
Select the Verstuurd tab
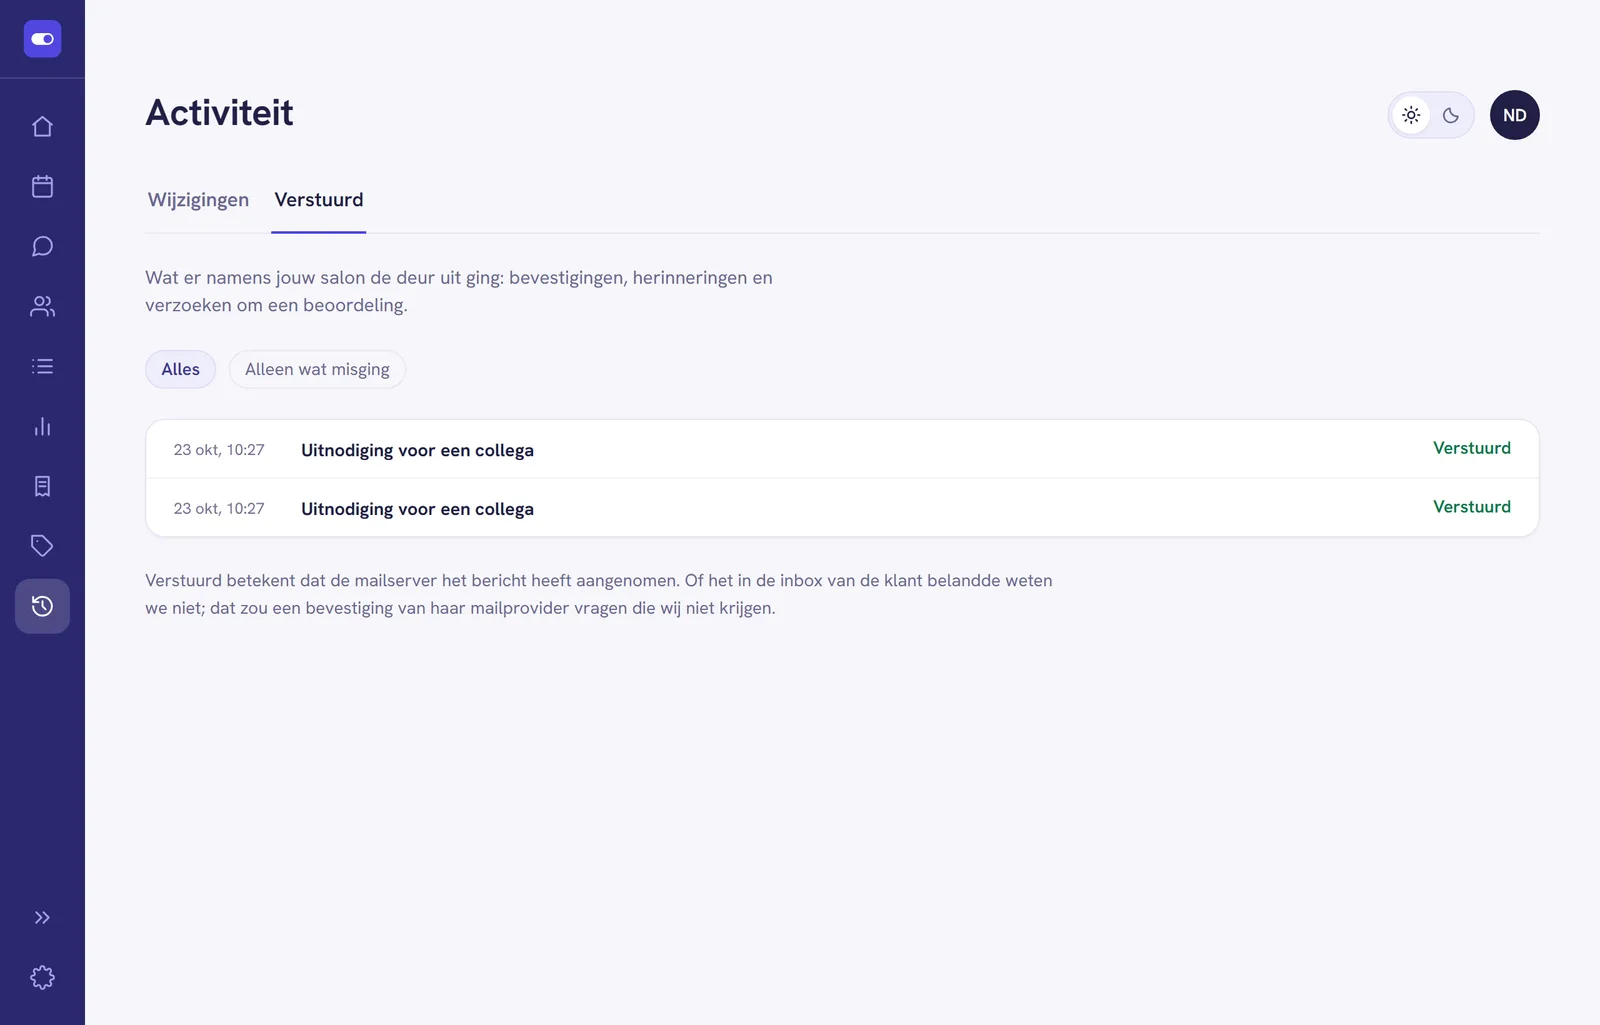319,200
